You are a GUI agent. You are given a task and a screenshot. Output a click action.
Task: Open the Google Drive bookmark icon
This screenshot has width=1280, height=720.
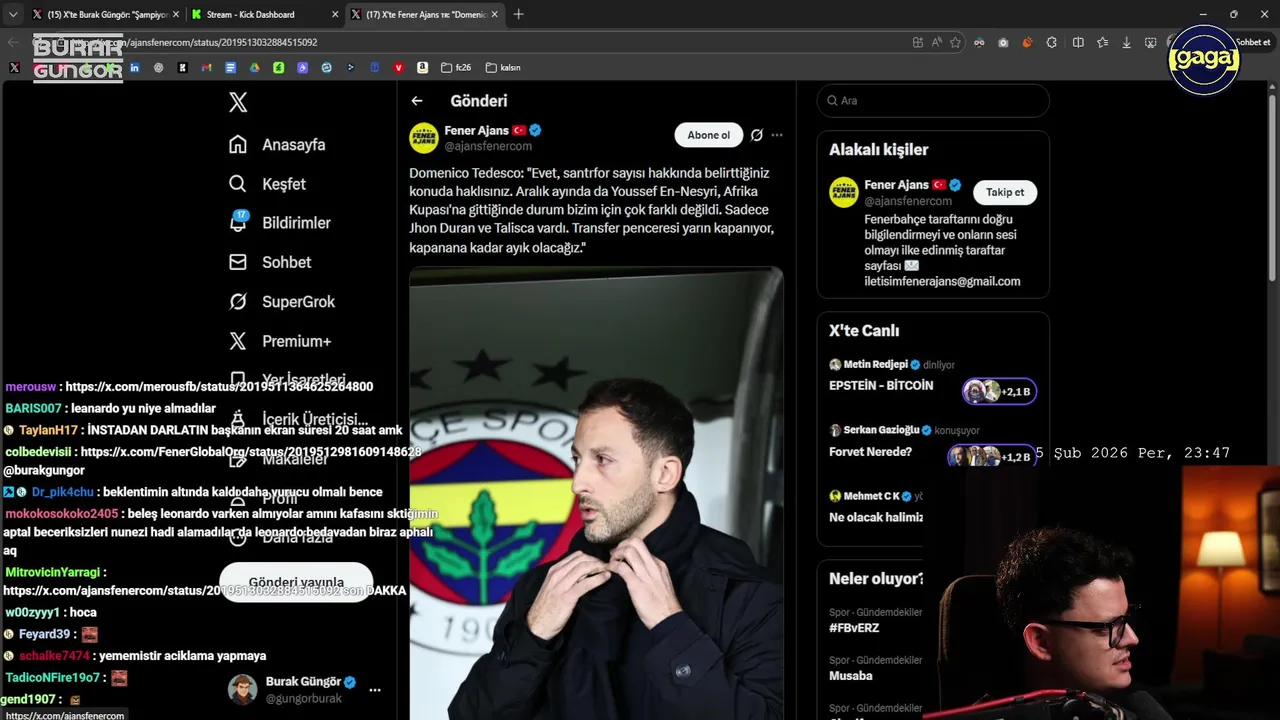pos(254,68)
